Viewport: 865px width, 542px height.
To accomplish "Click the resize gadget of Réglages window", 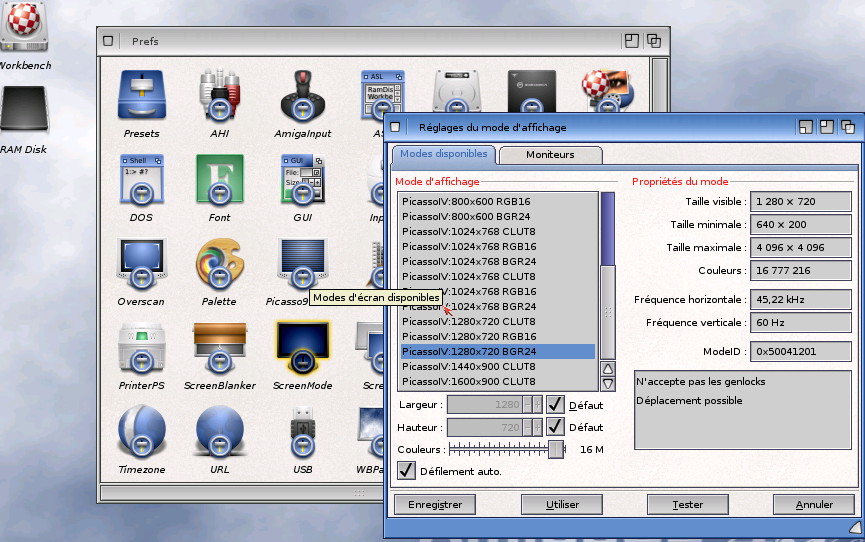I will tap(856, 527).
